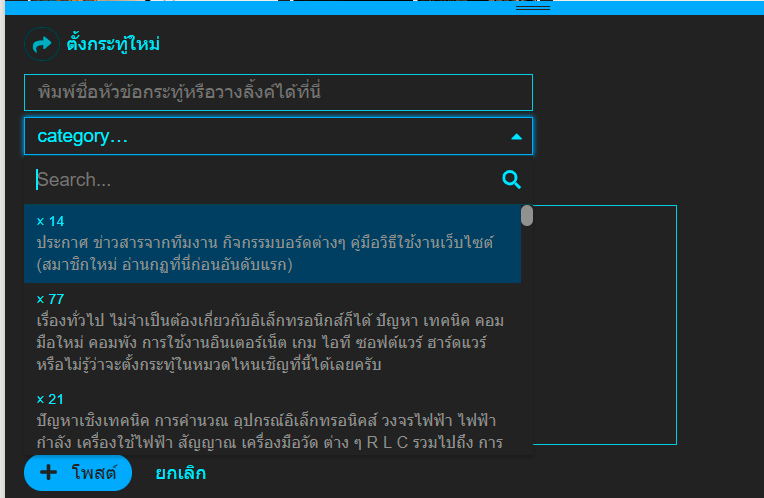Collapse the category dropdown arrow
This screenshot has width=764, height=498.
pos(516,137)
